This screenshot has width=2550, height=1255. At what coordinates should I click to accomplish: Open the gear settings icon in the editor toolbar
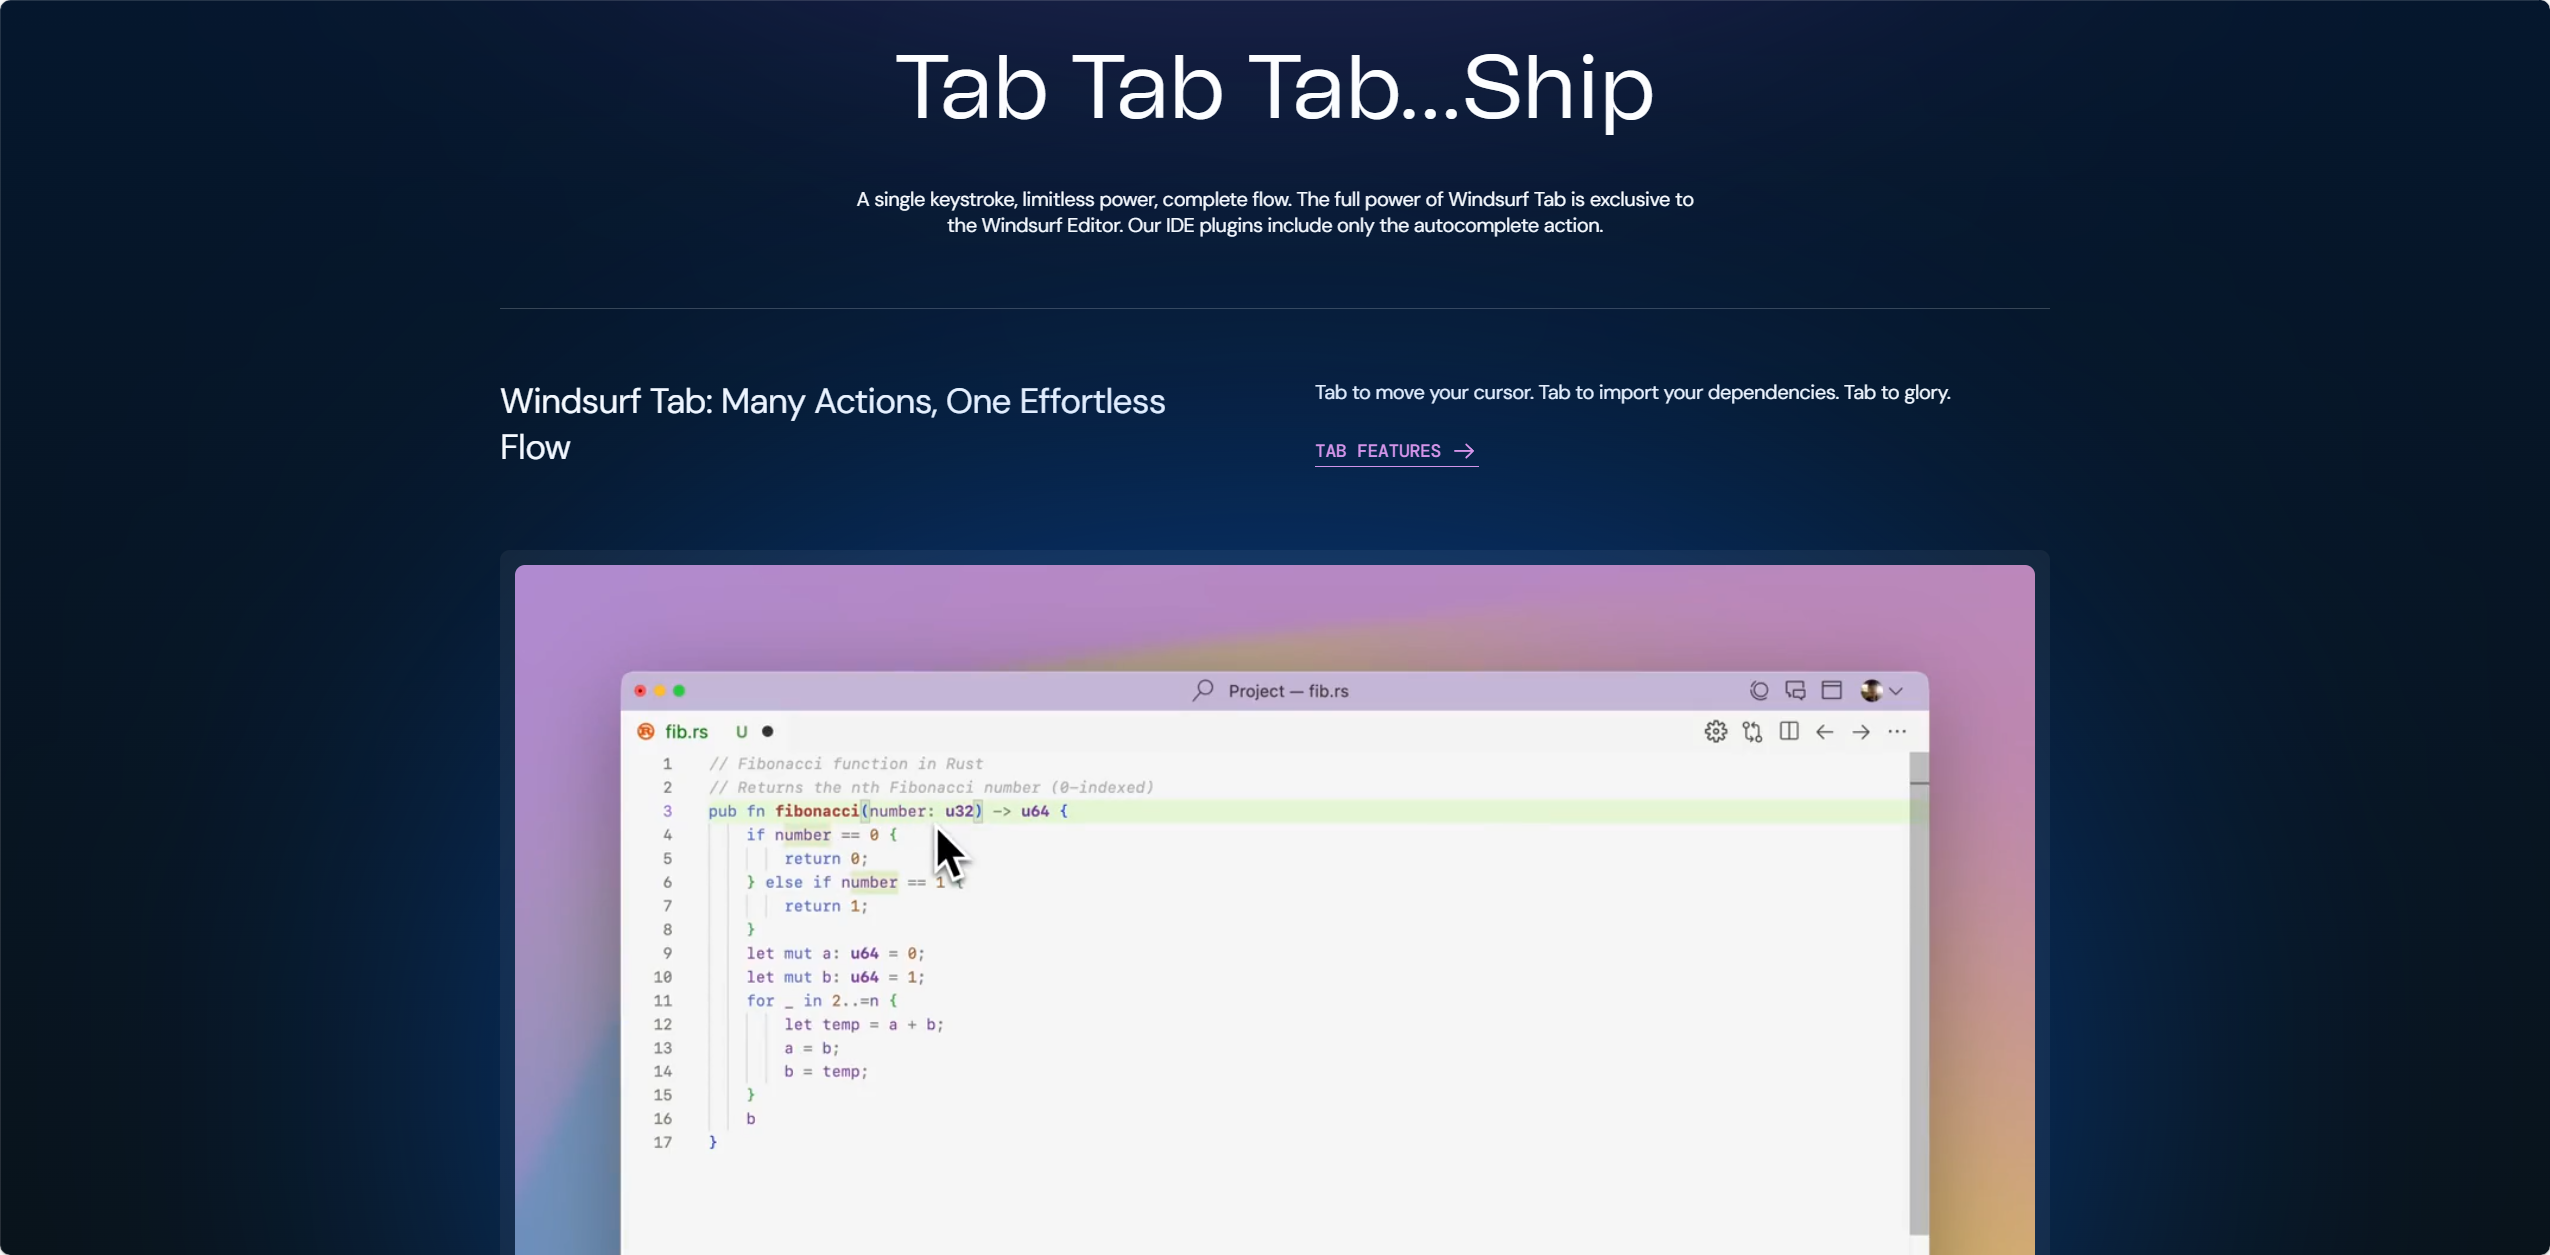[x=1715, y=732]
